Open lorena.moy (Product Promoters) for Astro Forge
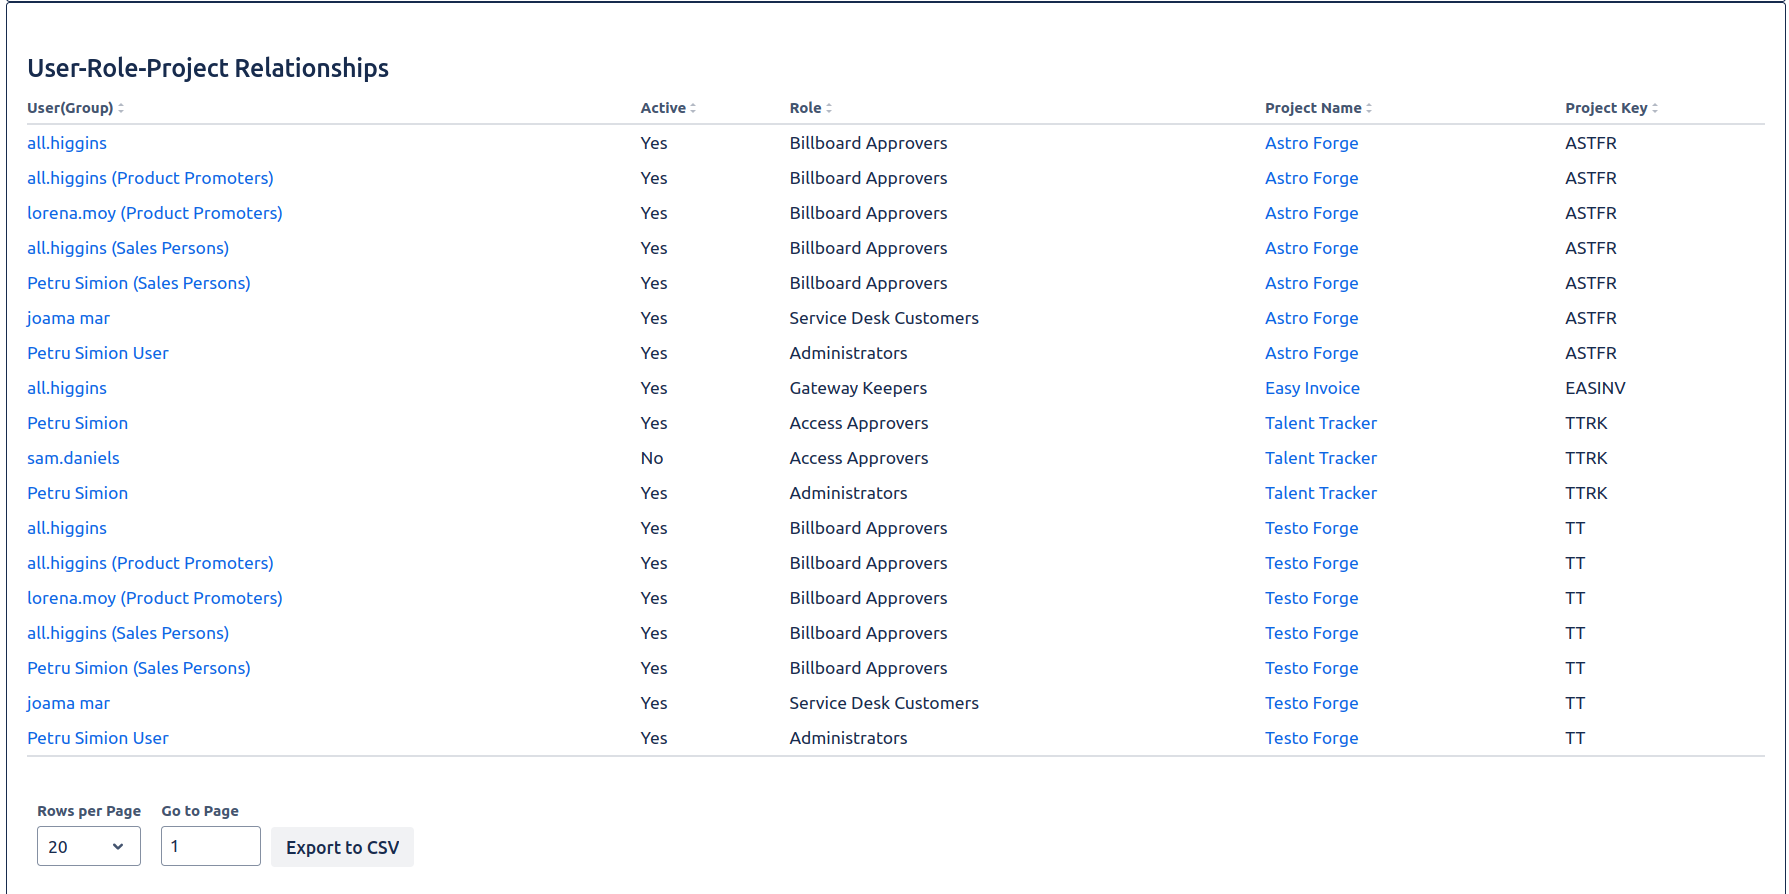The height and width of the screenshot is (894, 1789). pyautogui.click(x=154, y=213)
